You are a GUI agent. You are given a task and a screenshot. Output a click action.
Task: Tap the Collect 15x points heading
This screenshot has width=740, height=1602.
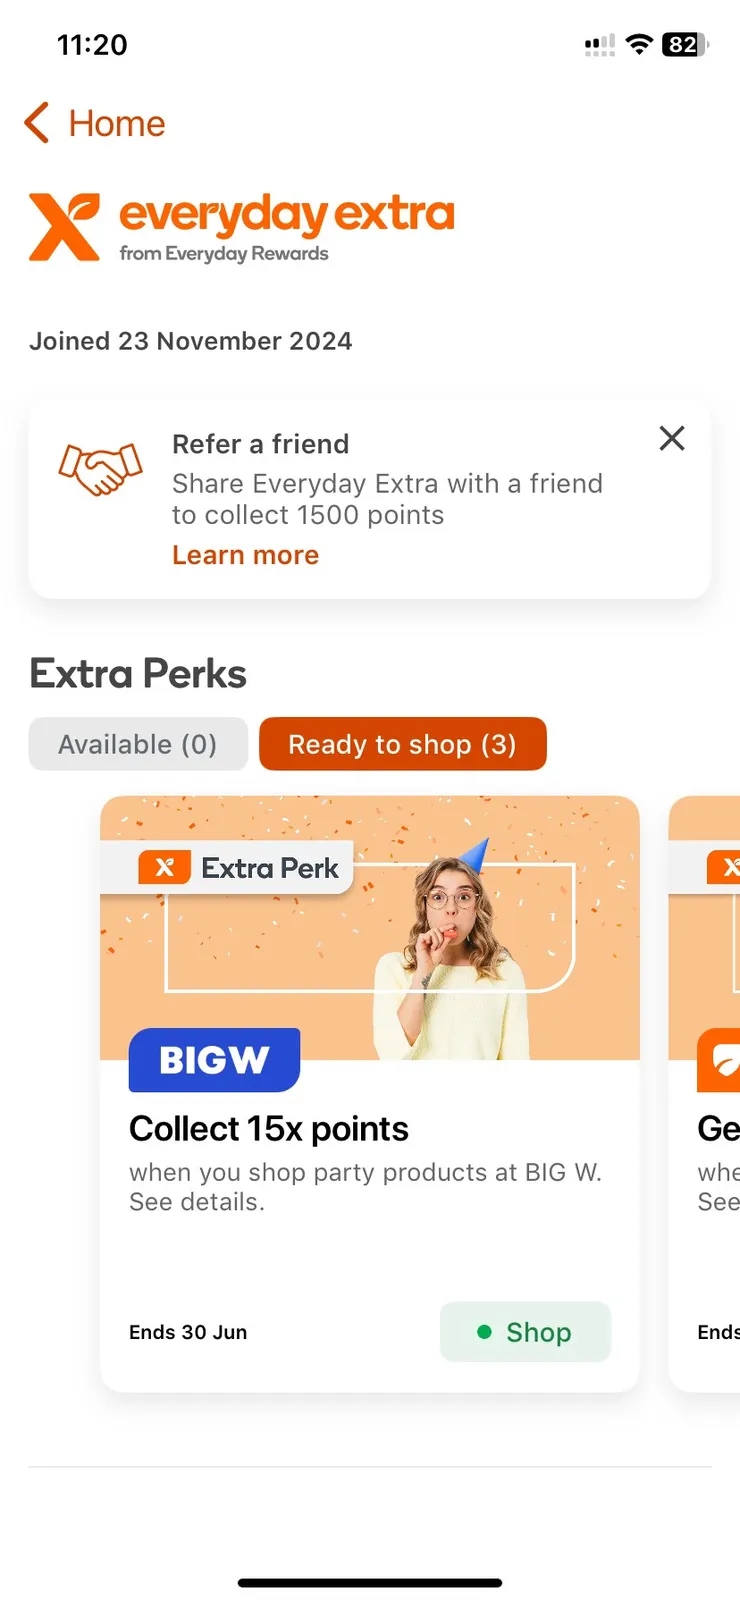coord(269,1129)
